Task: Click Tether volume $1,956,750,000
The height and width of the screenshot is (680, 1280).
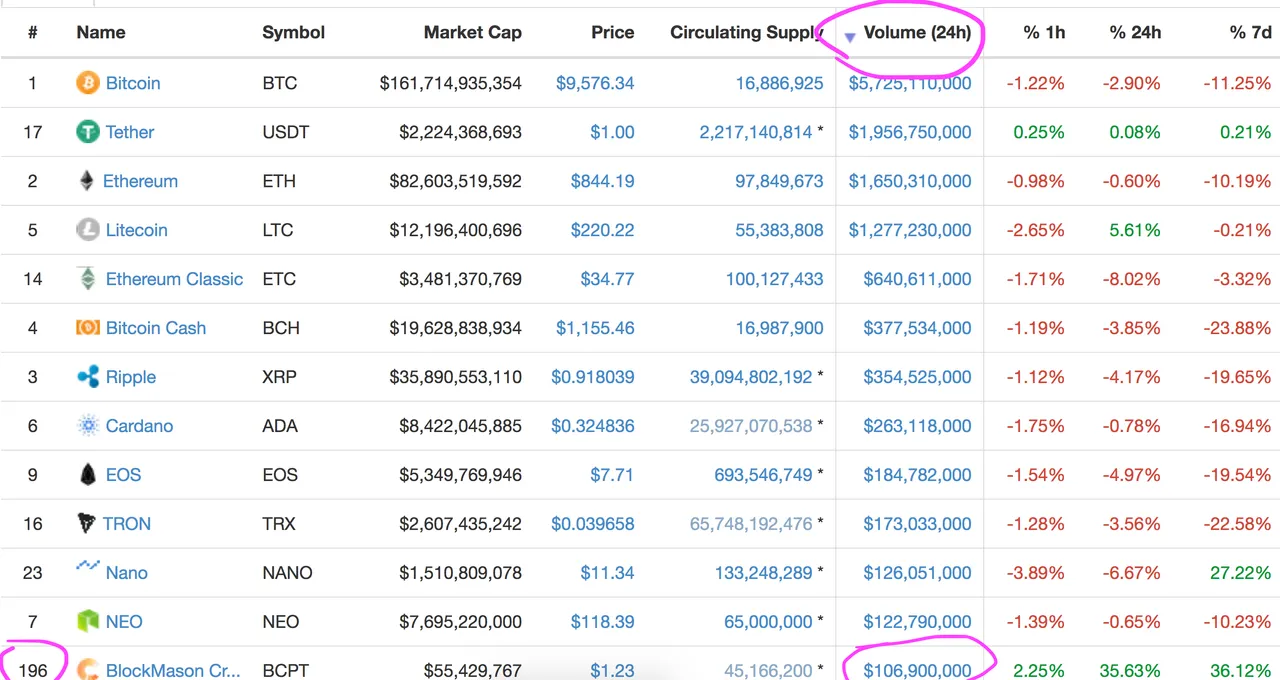Action: click(910, 132)
